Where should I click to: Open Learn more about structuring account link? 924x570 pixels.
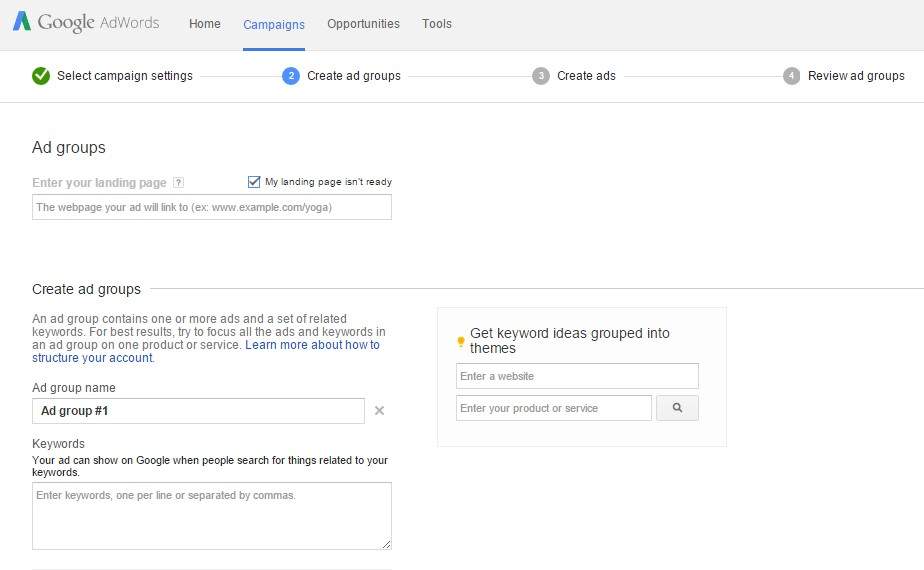click(x=312, y=345)
